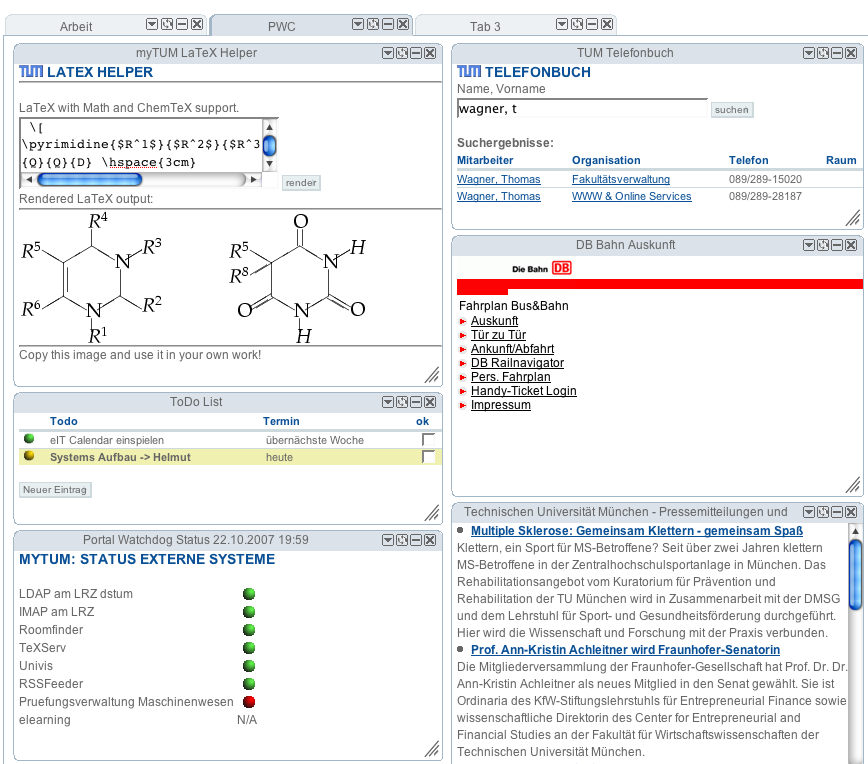Open LaTeX Helper panel dropdown arrow

(388, 53)
